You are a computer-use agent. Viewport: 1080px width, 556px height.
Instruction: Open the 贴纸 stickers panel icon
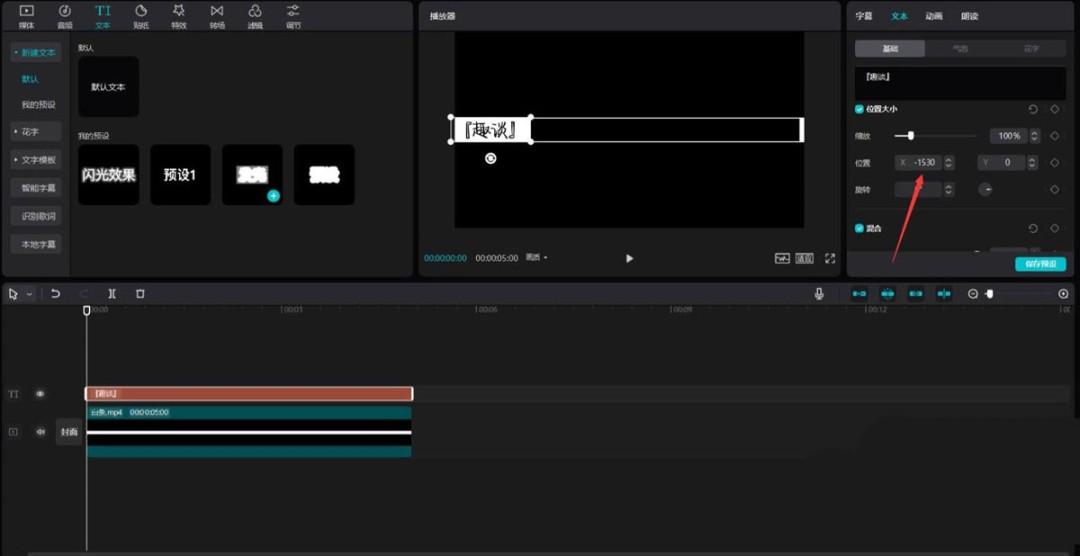(141, 15)
